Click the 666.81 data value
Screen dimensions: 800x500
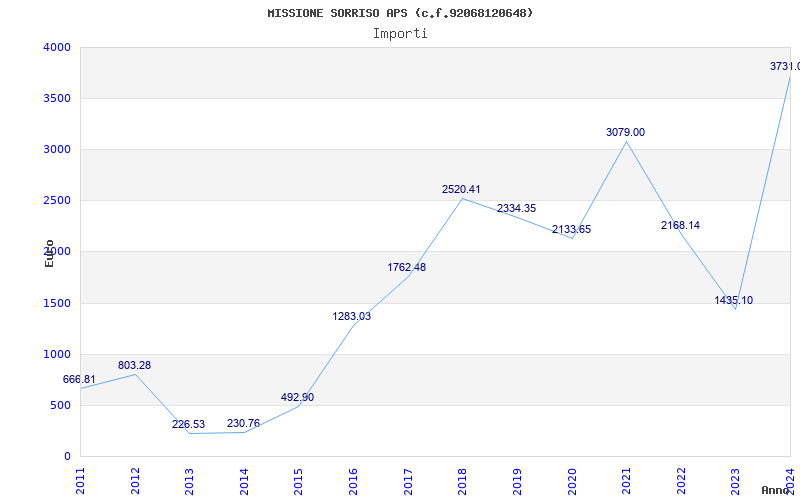79,380
